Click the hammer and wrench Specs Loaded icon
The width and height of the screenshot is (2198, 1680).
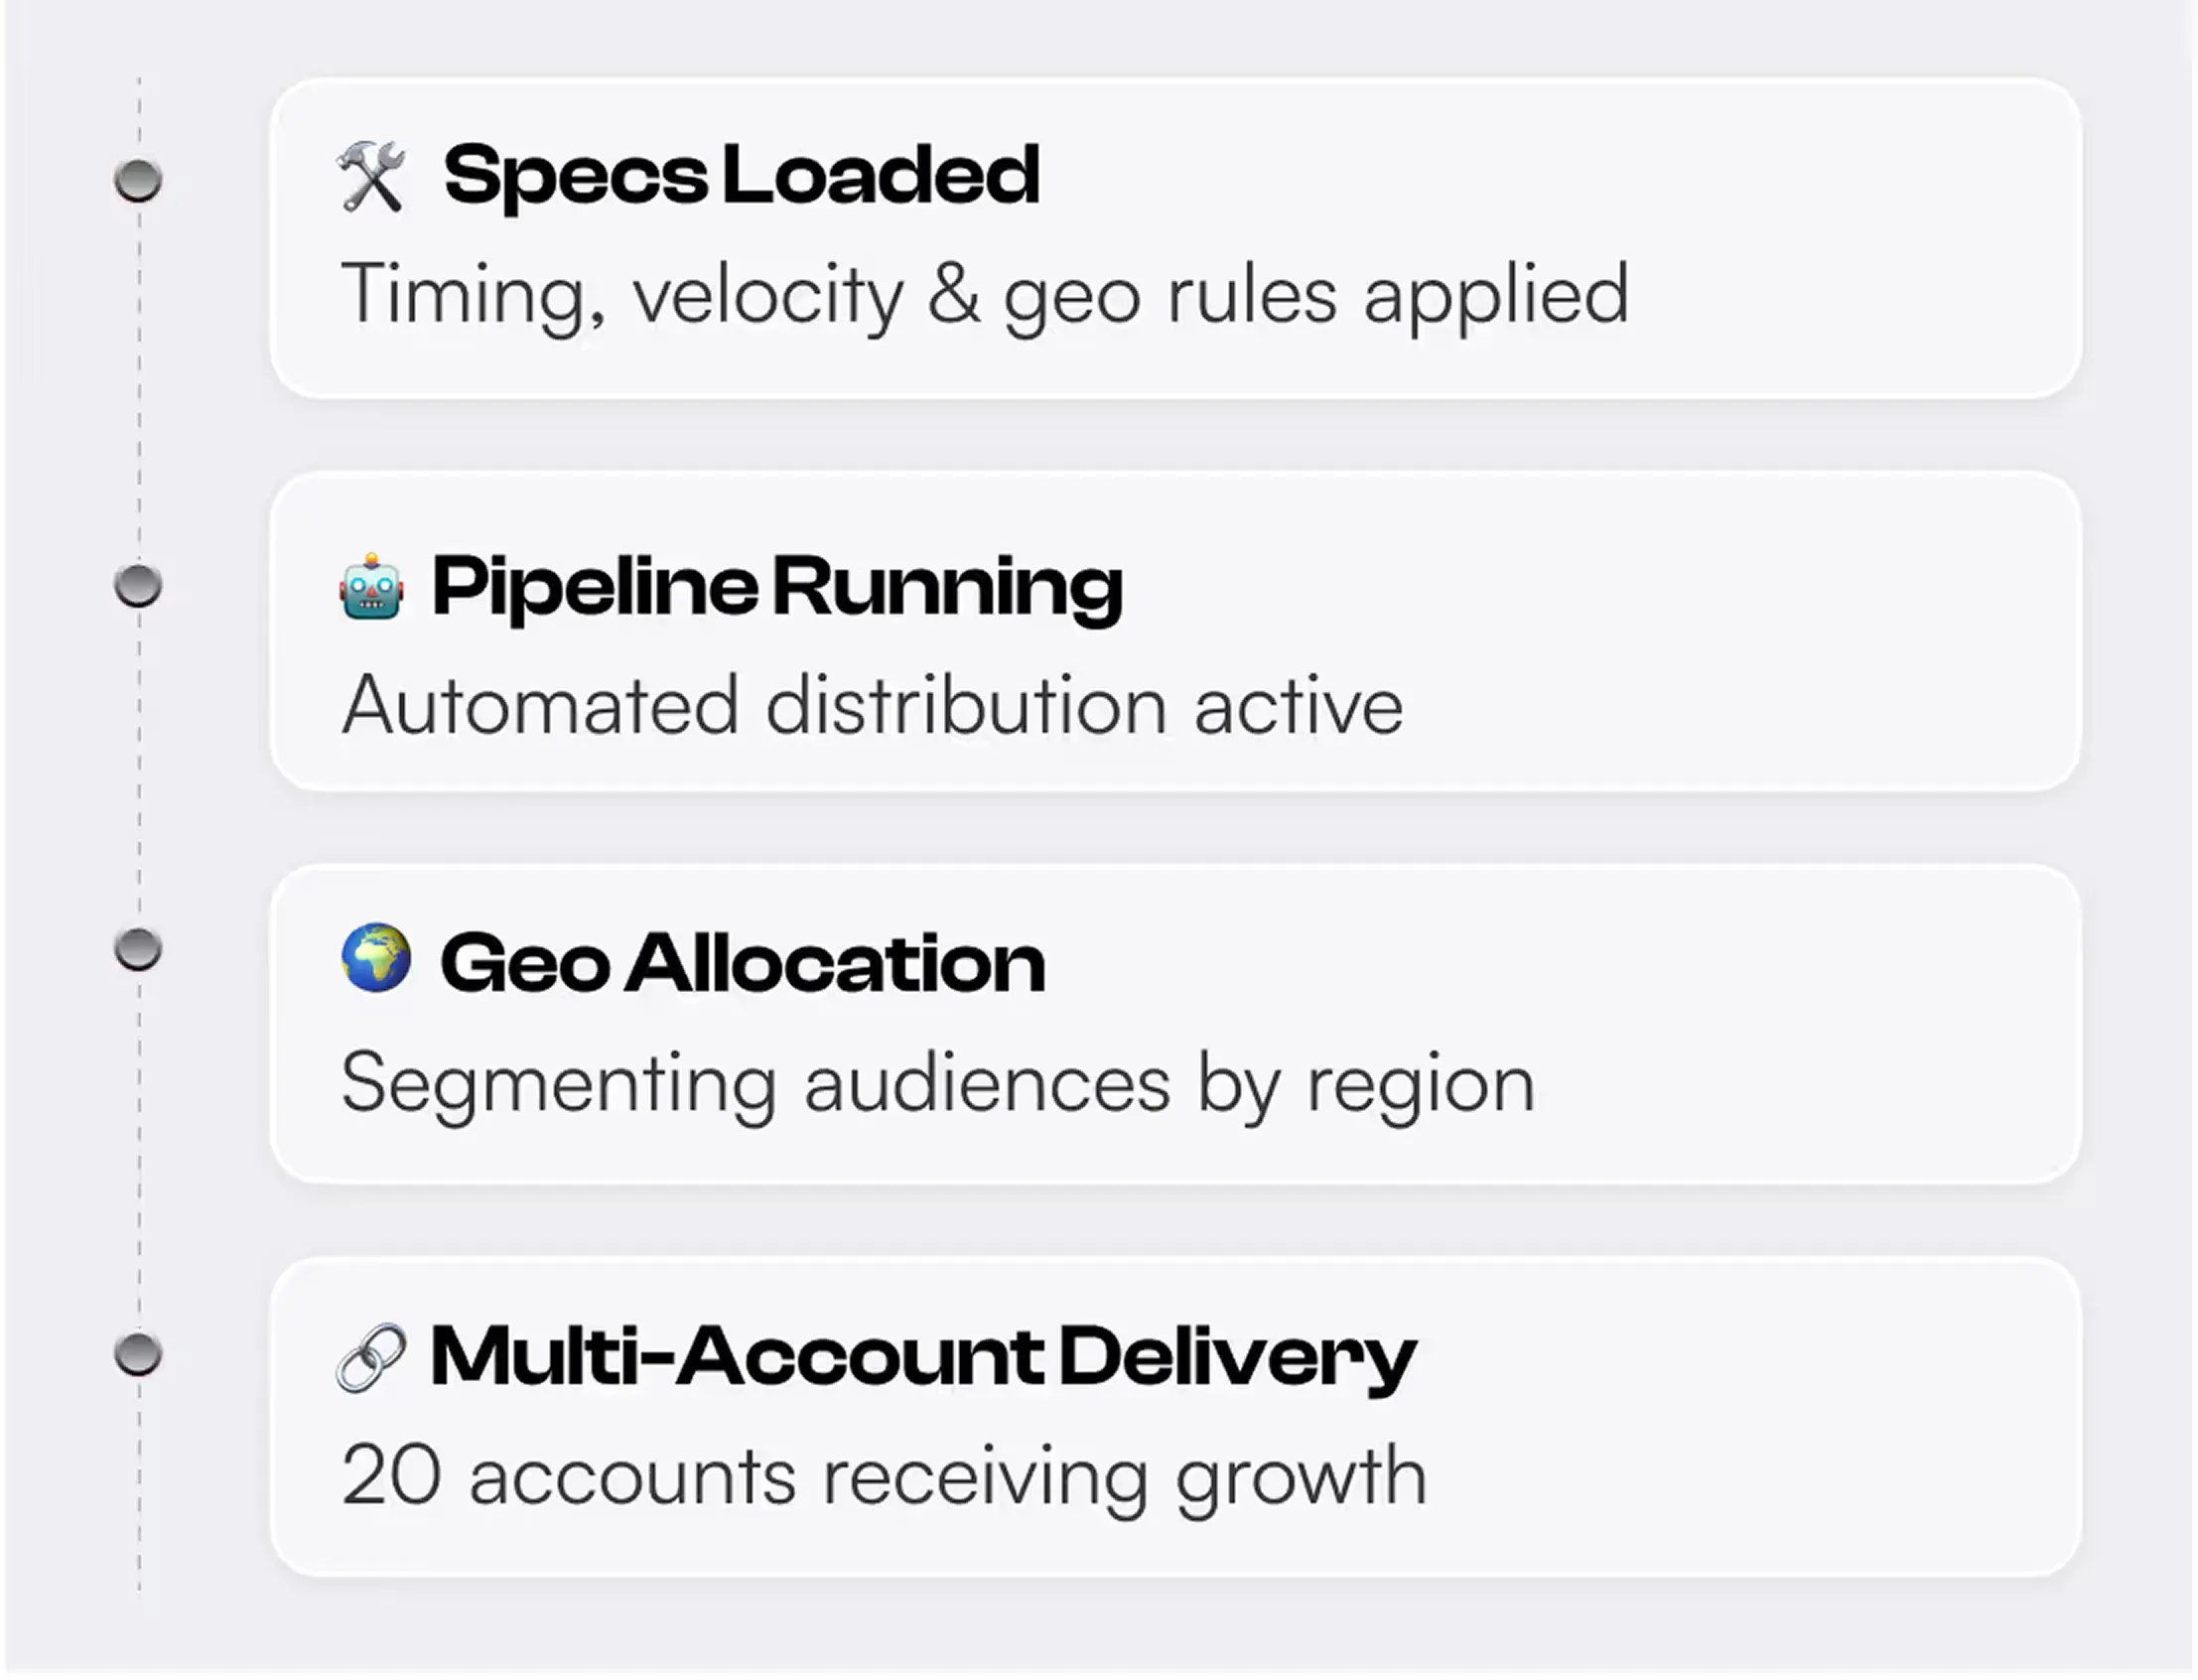373,176
